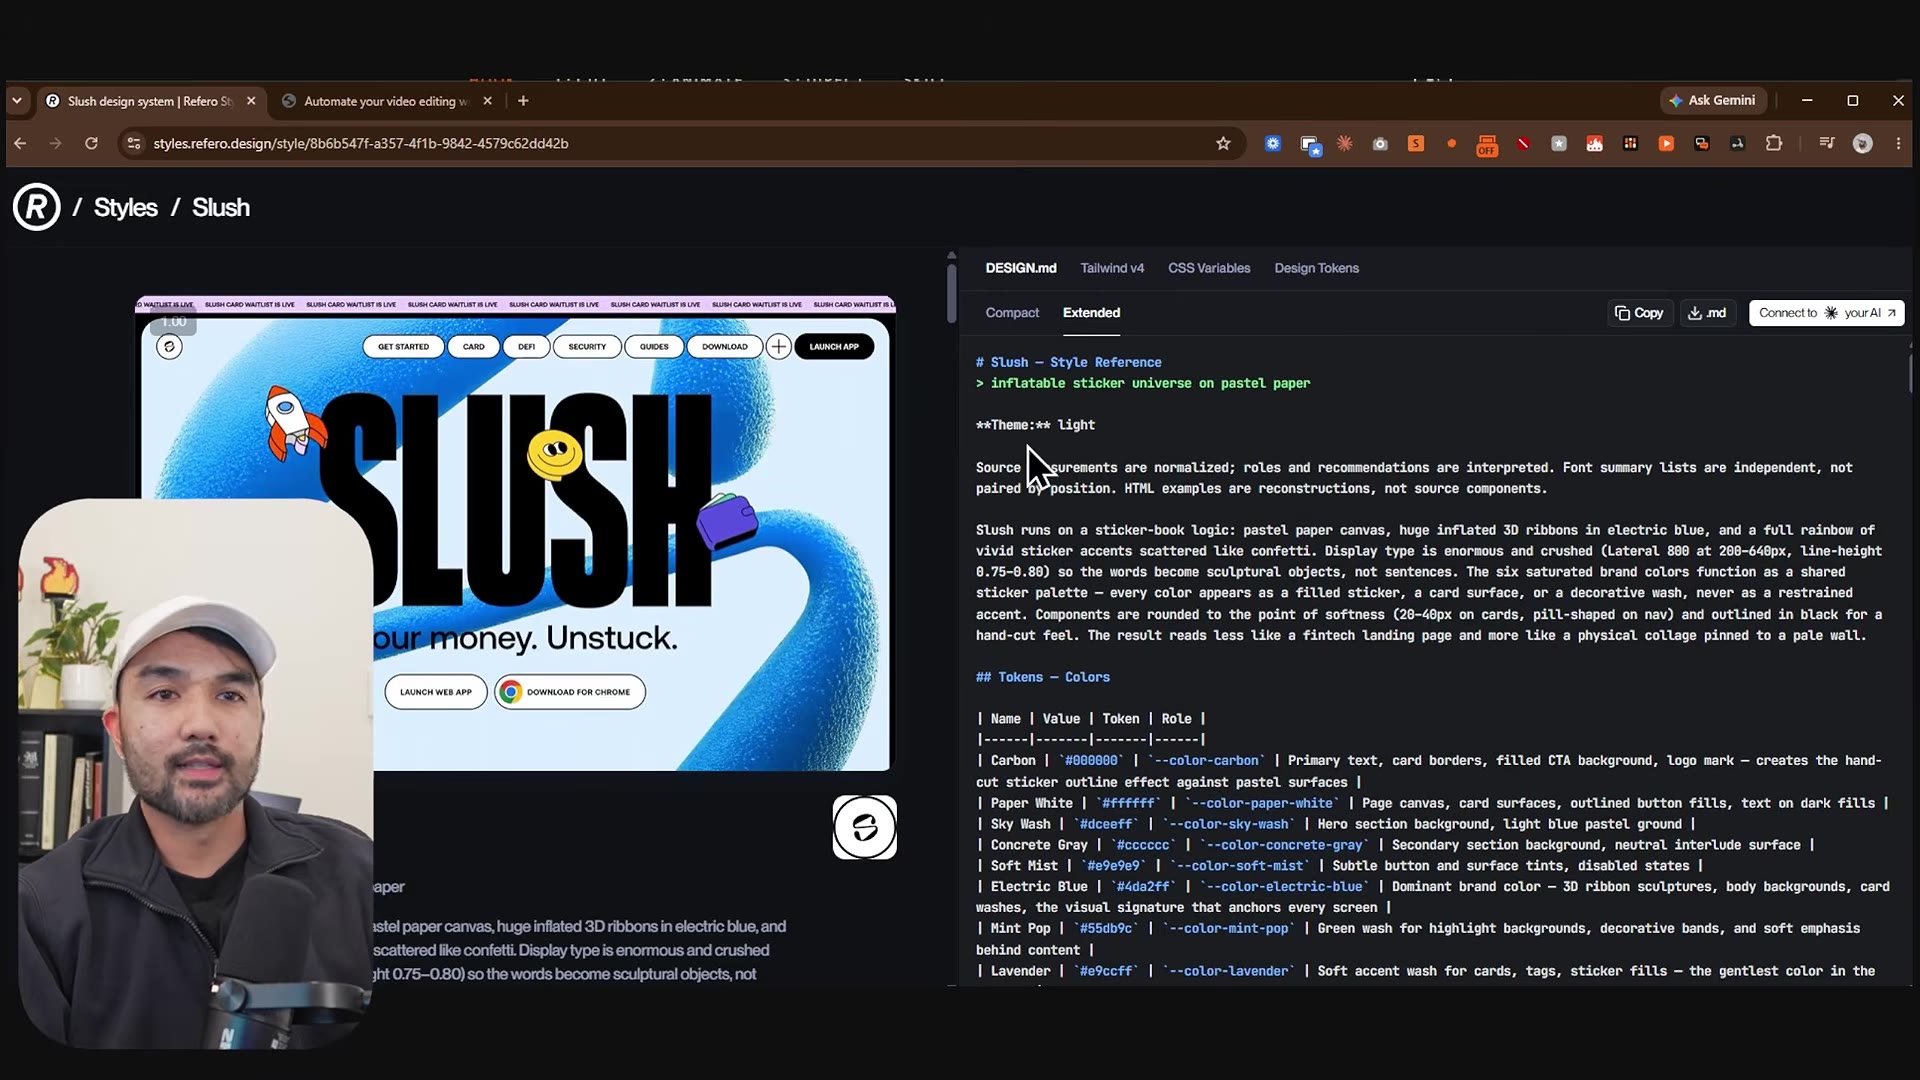The height and width of the screenshot is (1080, 1920).
Task: Click the red slashed circle extension
Action: (1523, 143)
